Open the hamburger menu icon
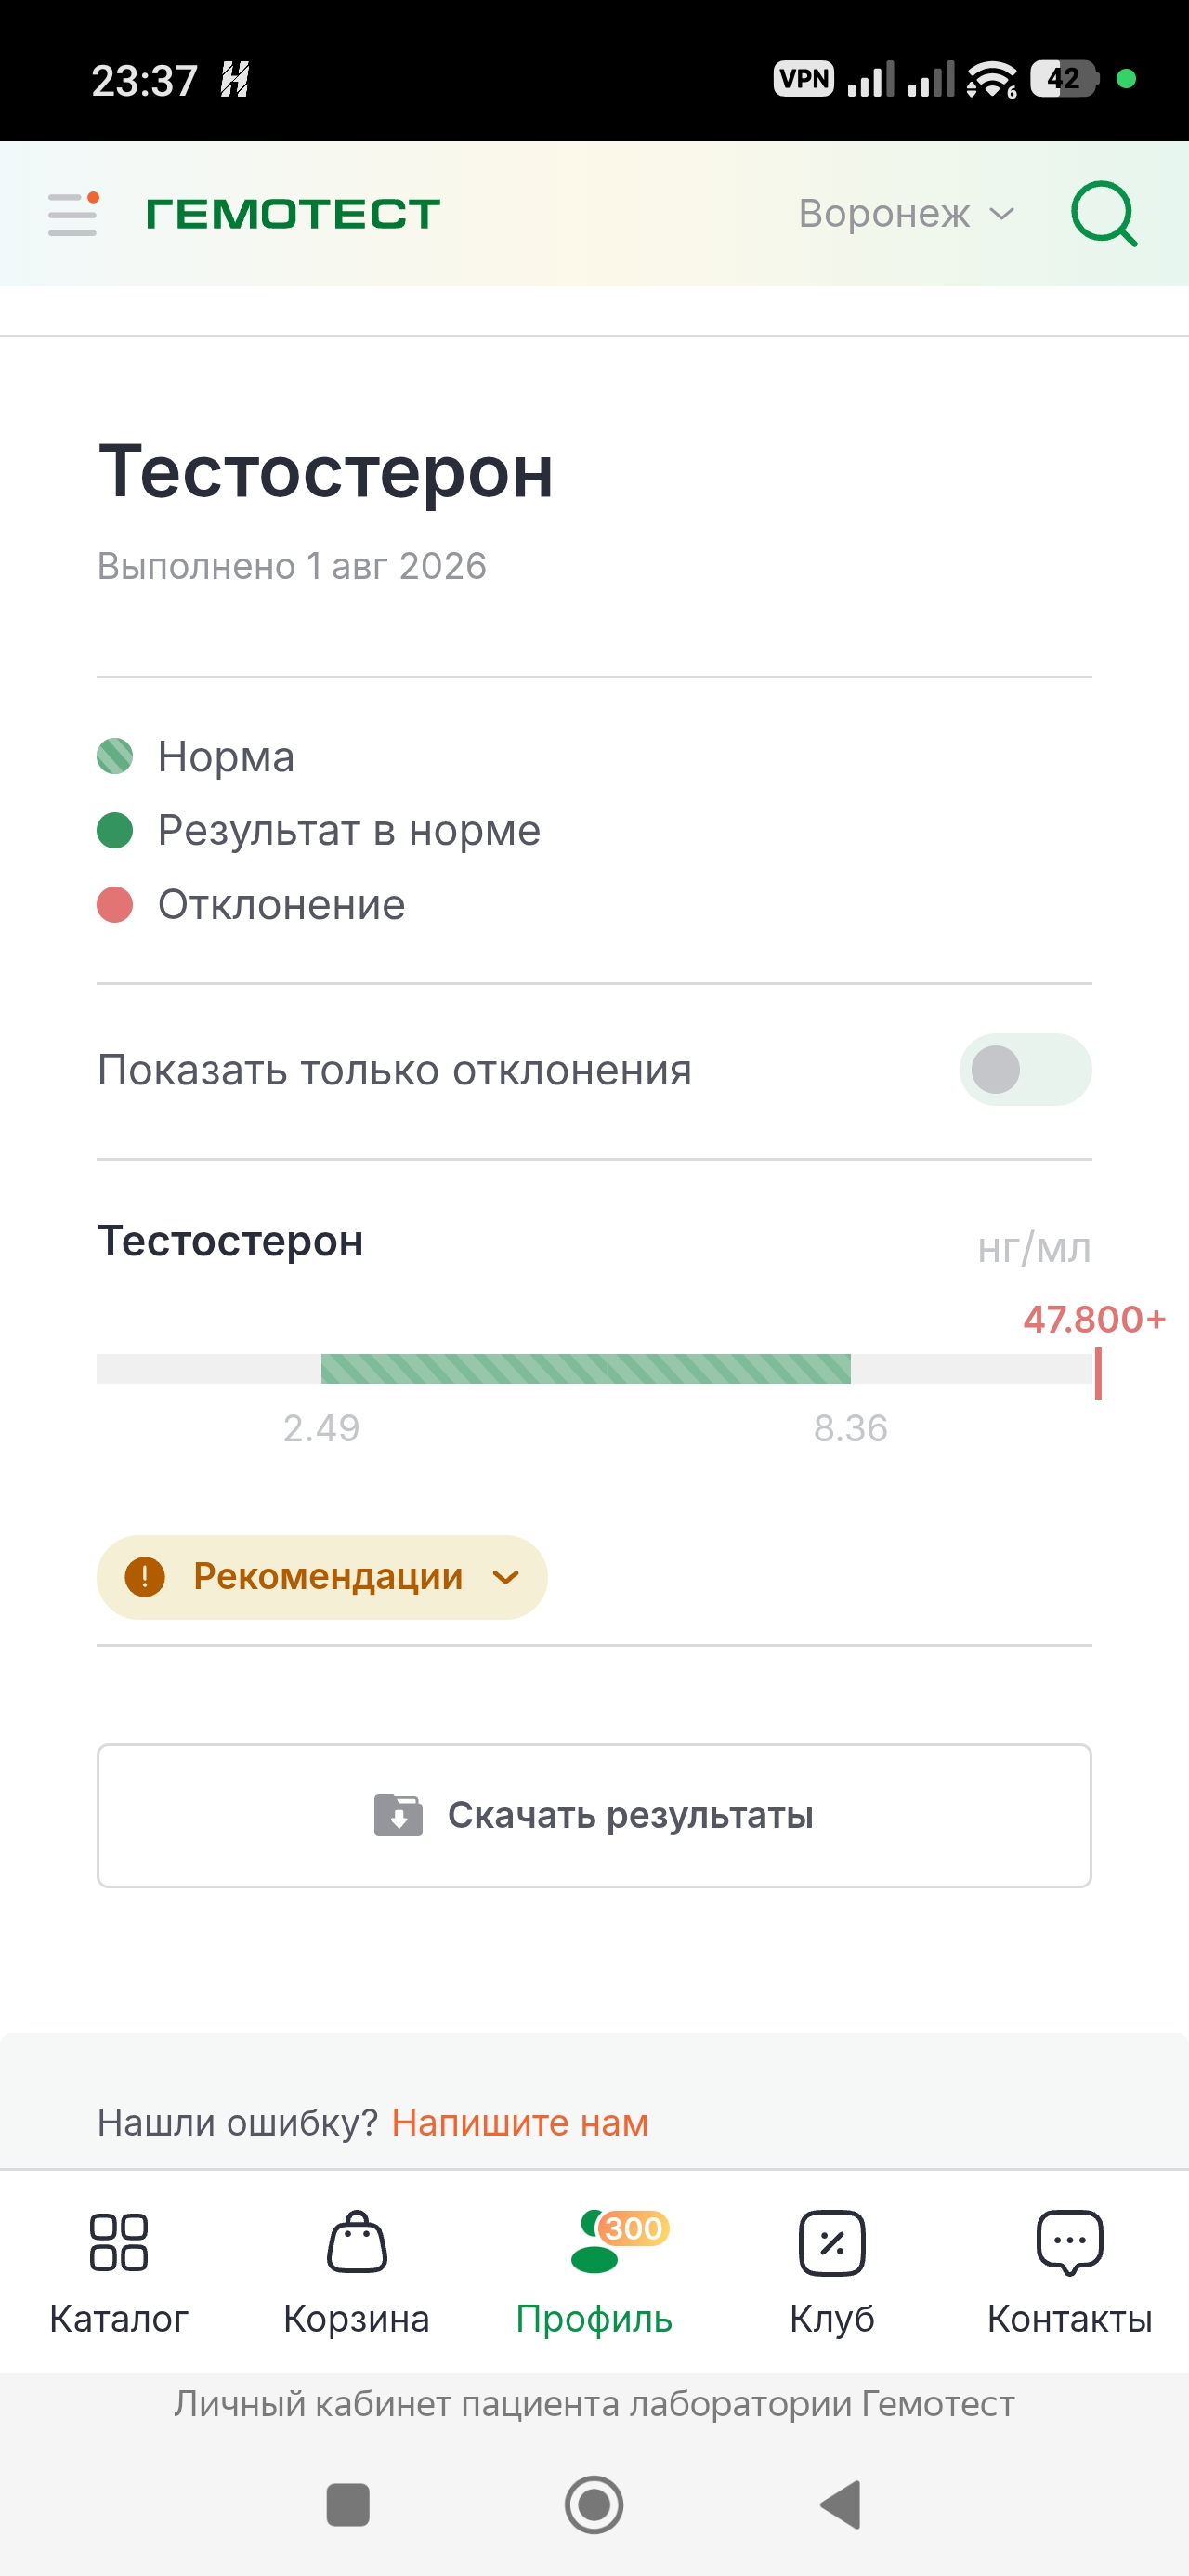This screenshot has height=2576, width=1189. (74, 213)
